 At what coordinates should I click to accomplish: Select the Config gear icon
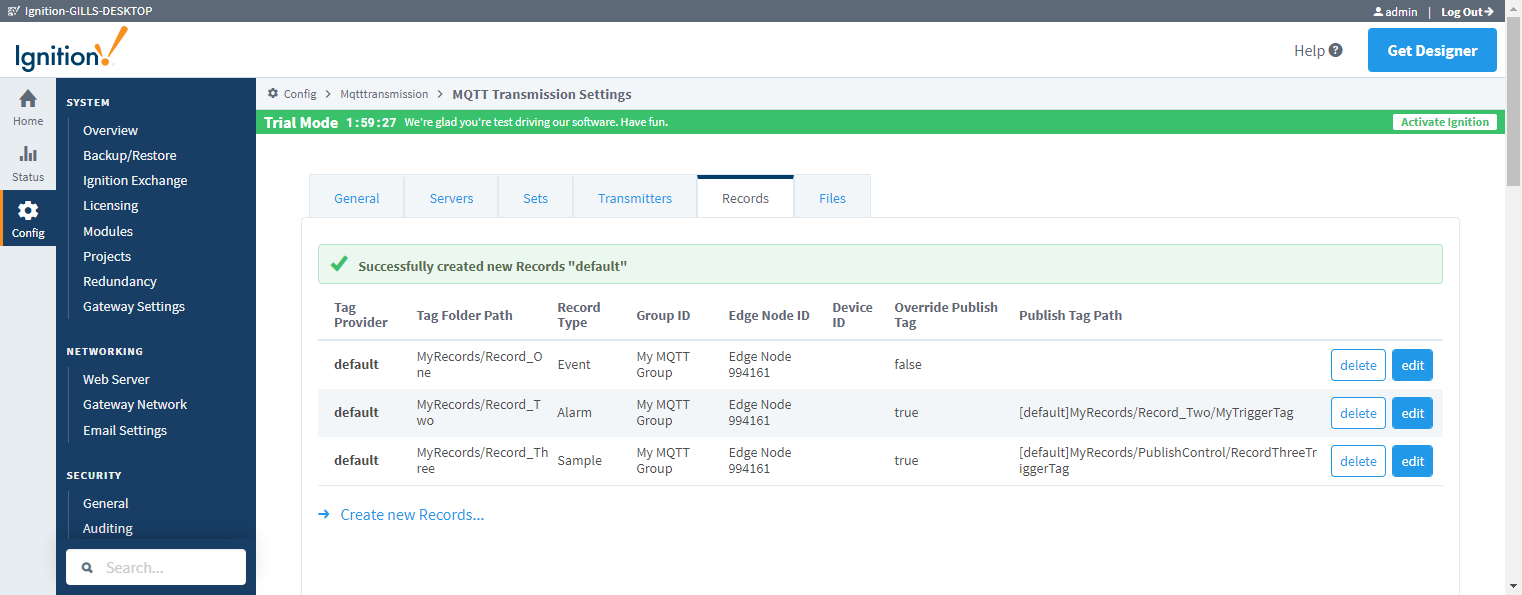click(28, 210)
